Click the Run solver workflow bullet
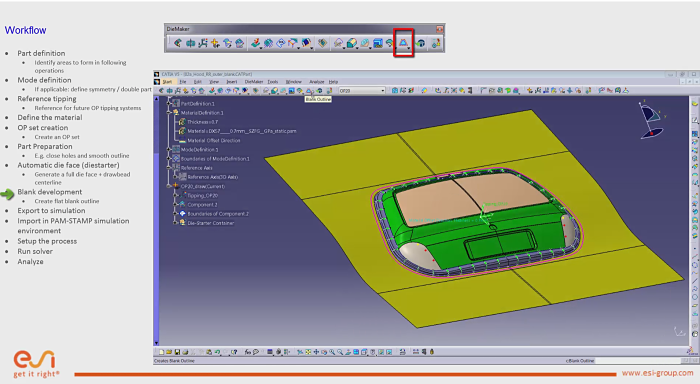Viewport: 700px width, 384px height. point(35,251)
